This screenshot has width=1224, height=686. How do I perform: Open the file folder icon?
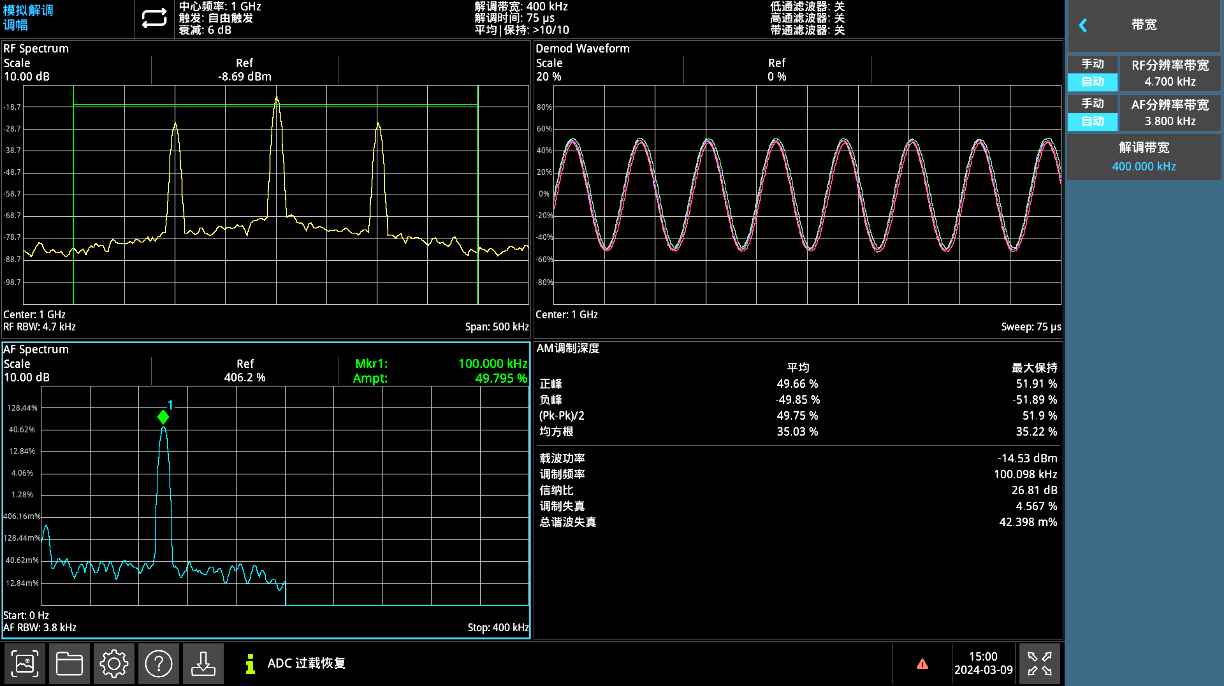70,663
